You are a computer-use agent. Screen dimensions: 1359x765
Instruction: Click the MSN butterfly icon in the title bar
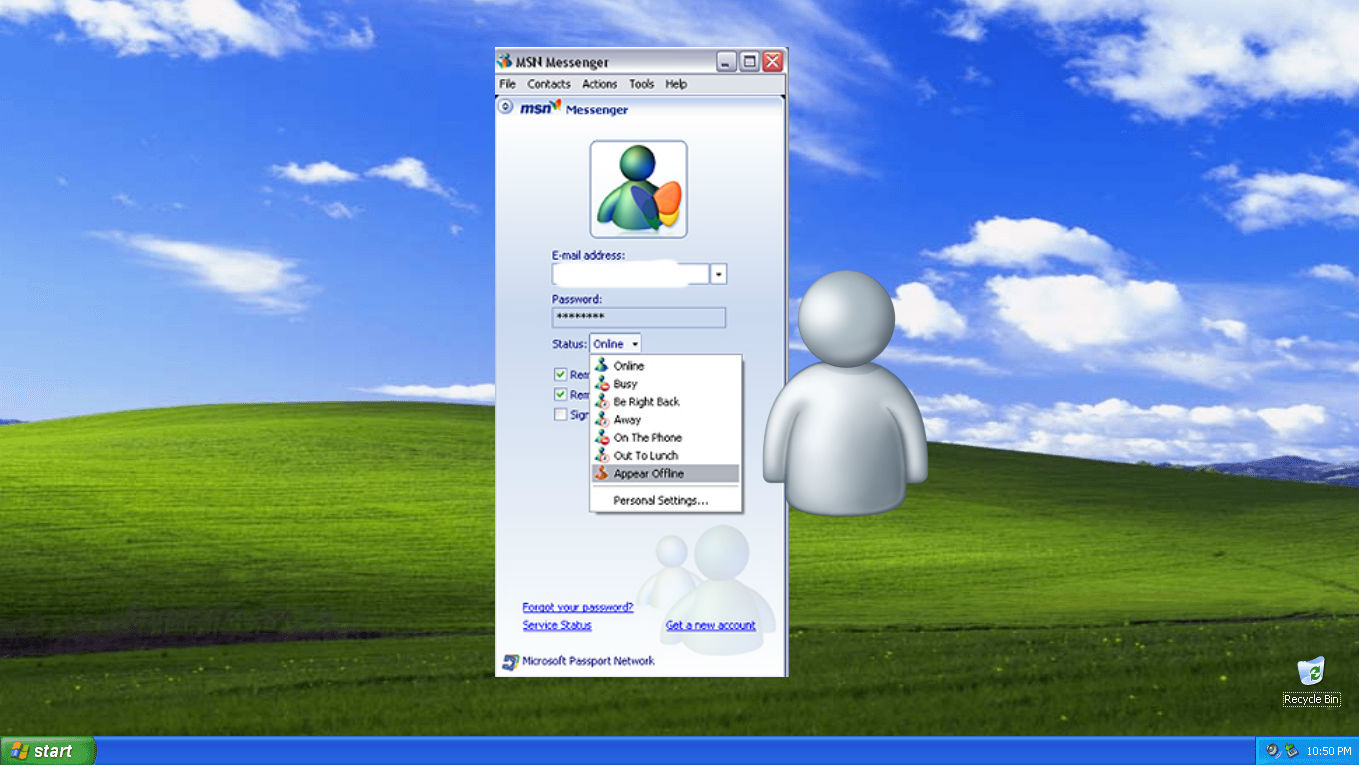[505, 62]
